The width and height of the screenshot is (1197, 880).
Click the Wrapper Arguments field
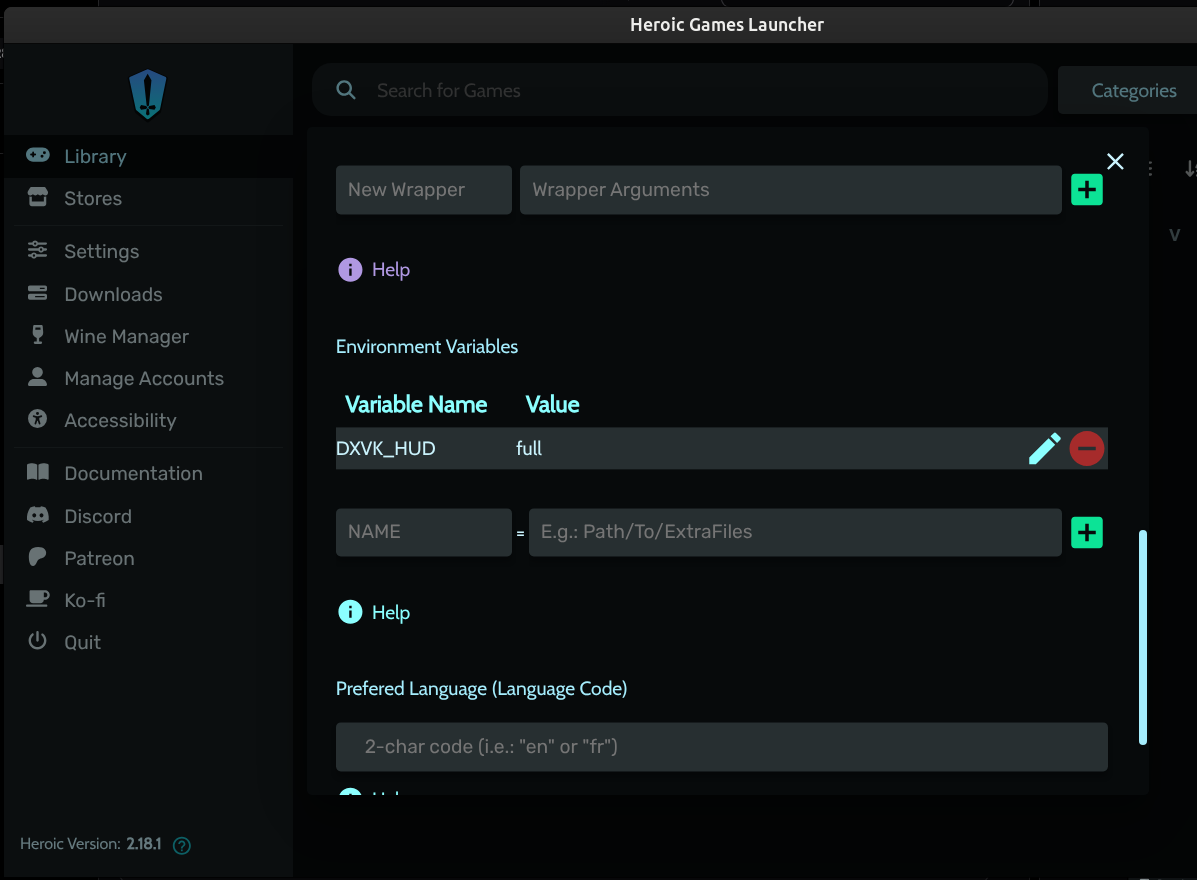coord(791,190)
